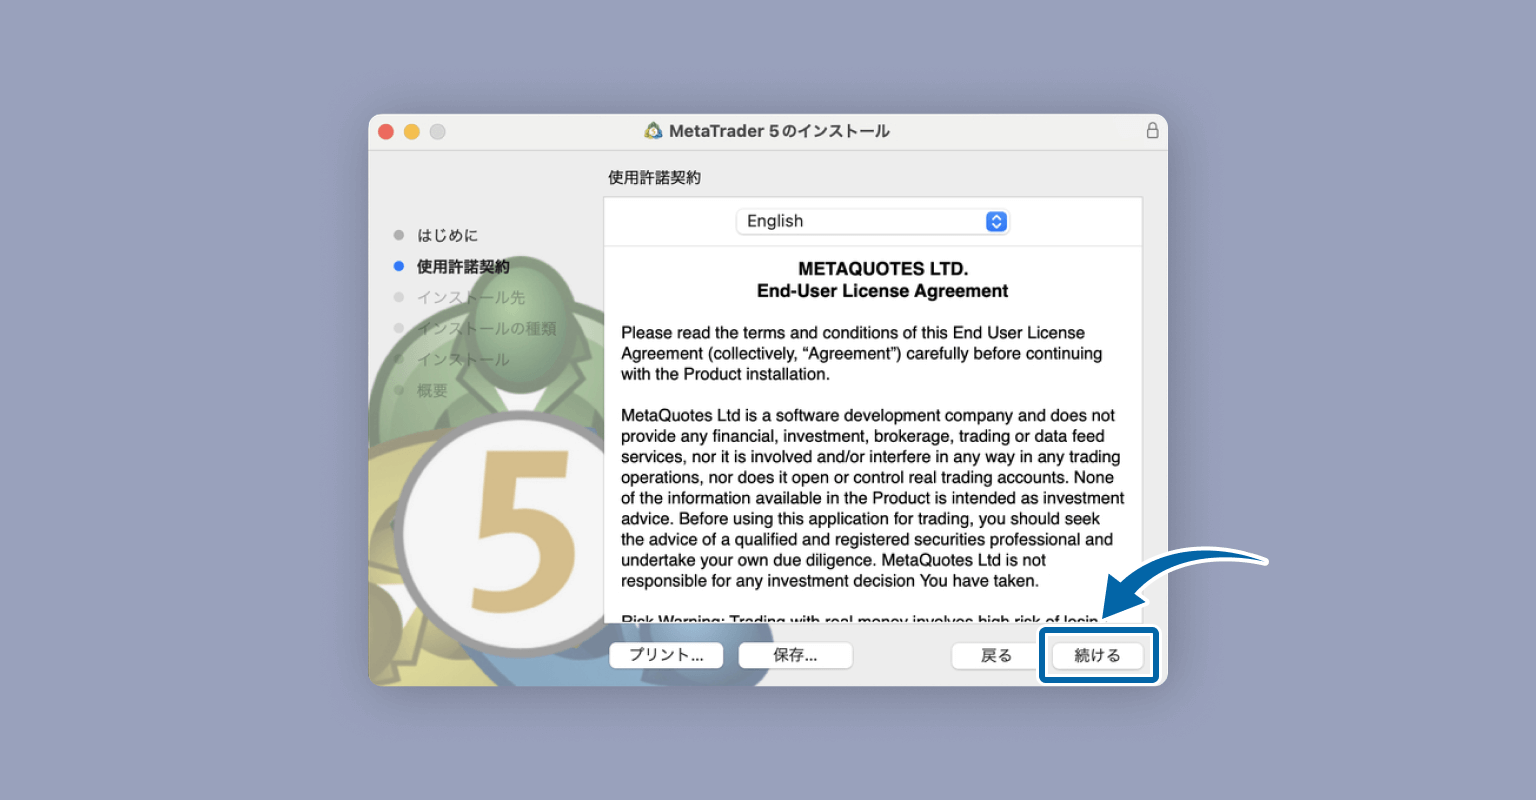Select the 概要 step in sidebar
1536x800 pixels.
[x=432, y=390]
